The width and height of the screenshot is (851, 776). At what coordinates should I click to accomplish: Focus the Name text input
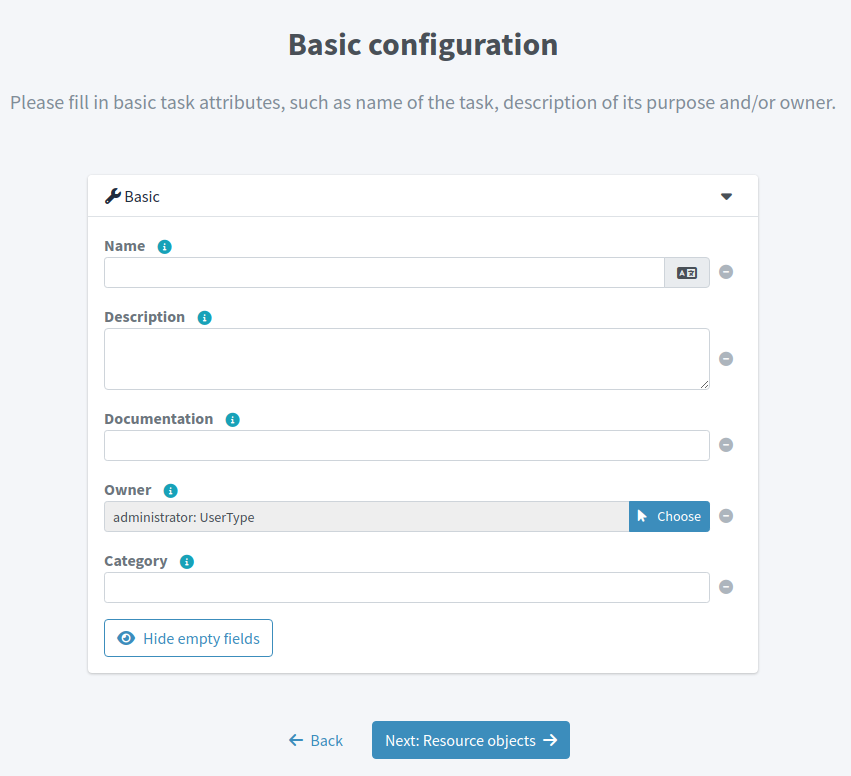(384, 272)
